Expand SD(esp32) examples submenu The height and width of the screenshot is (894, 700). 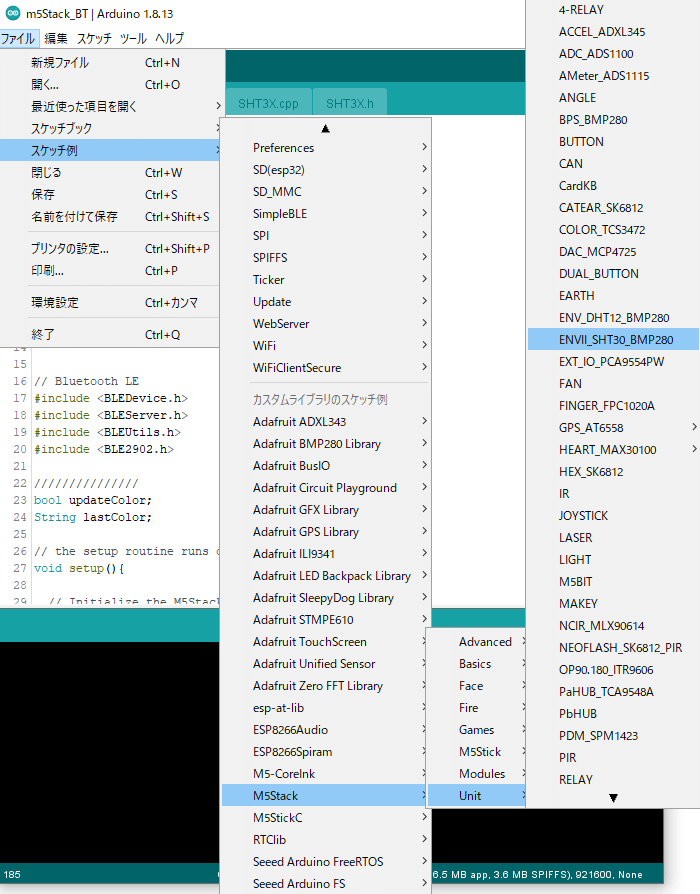point(325,170)
